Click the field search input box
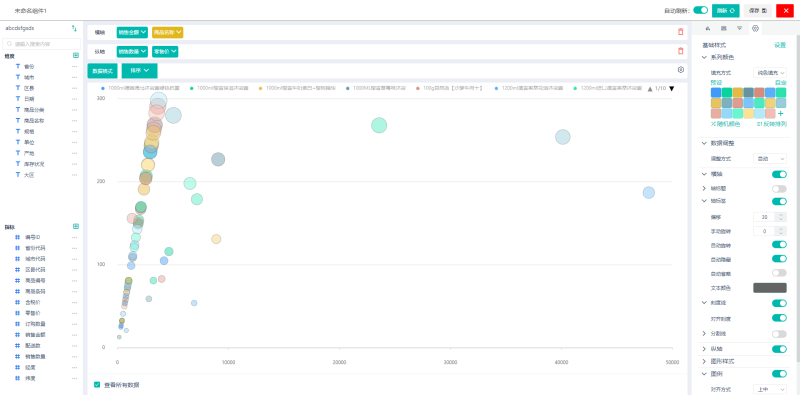800x395 pixels. pyautogui.click(x=42, y=44)
